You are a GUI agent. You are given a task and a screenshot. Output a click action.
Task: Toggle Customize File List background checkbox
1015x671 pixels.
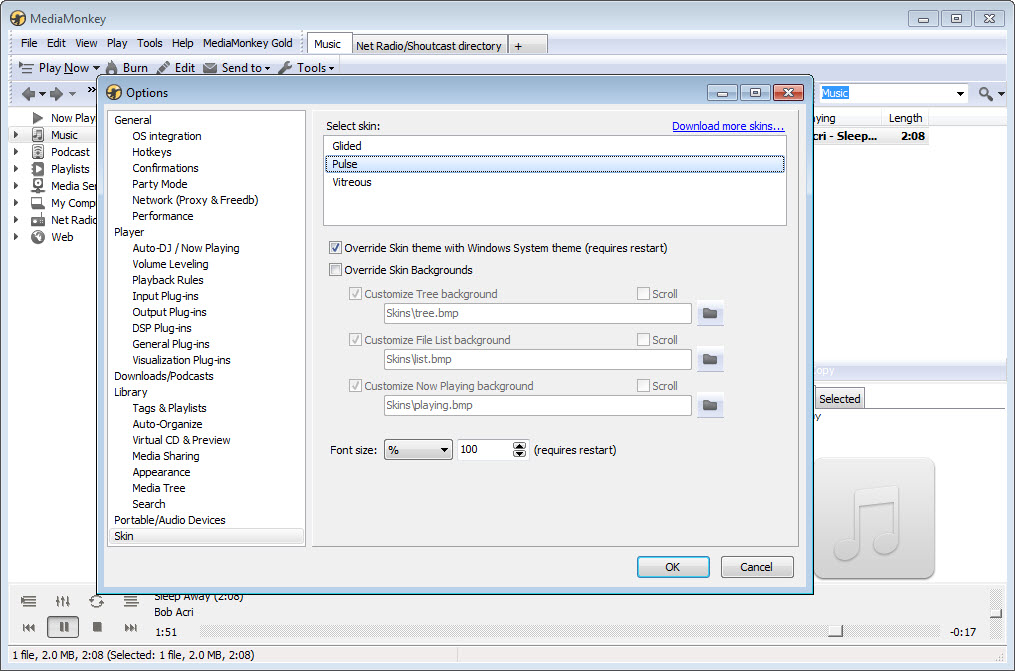point(355,340)
